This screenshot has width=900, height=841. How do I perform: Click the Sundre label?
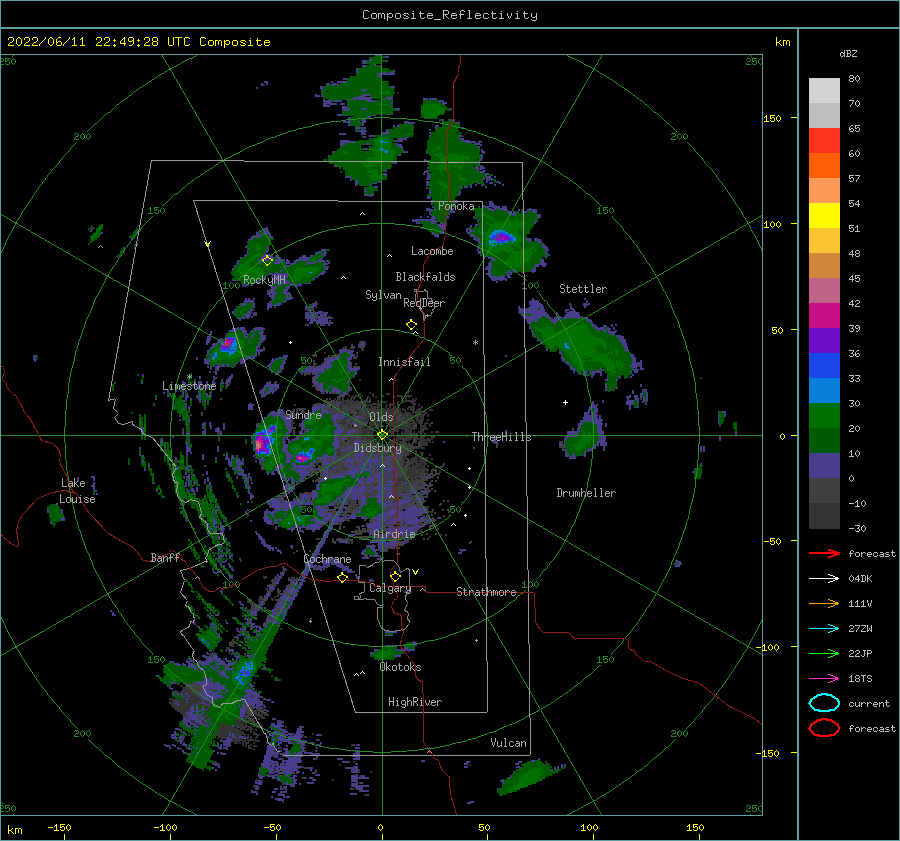coord(303,414)
